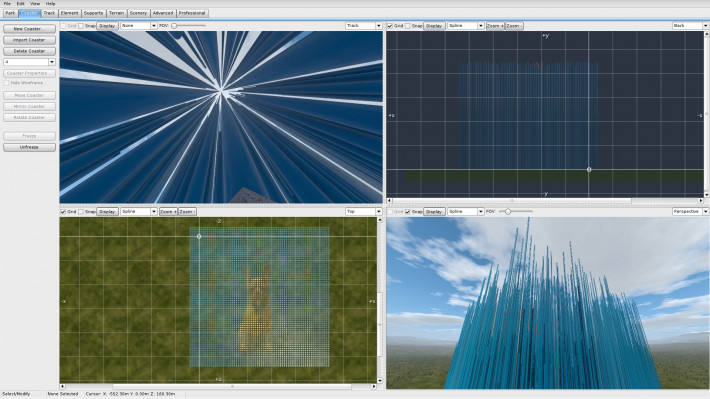The height and width of the screenshot is (399, 710).
Task: Click up scroll arrow of Top view
Action: point(379,220)
